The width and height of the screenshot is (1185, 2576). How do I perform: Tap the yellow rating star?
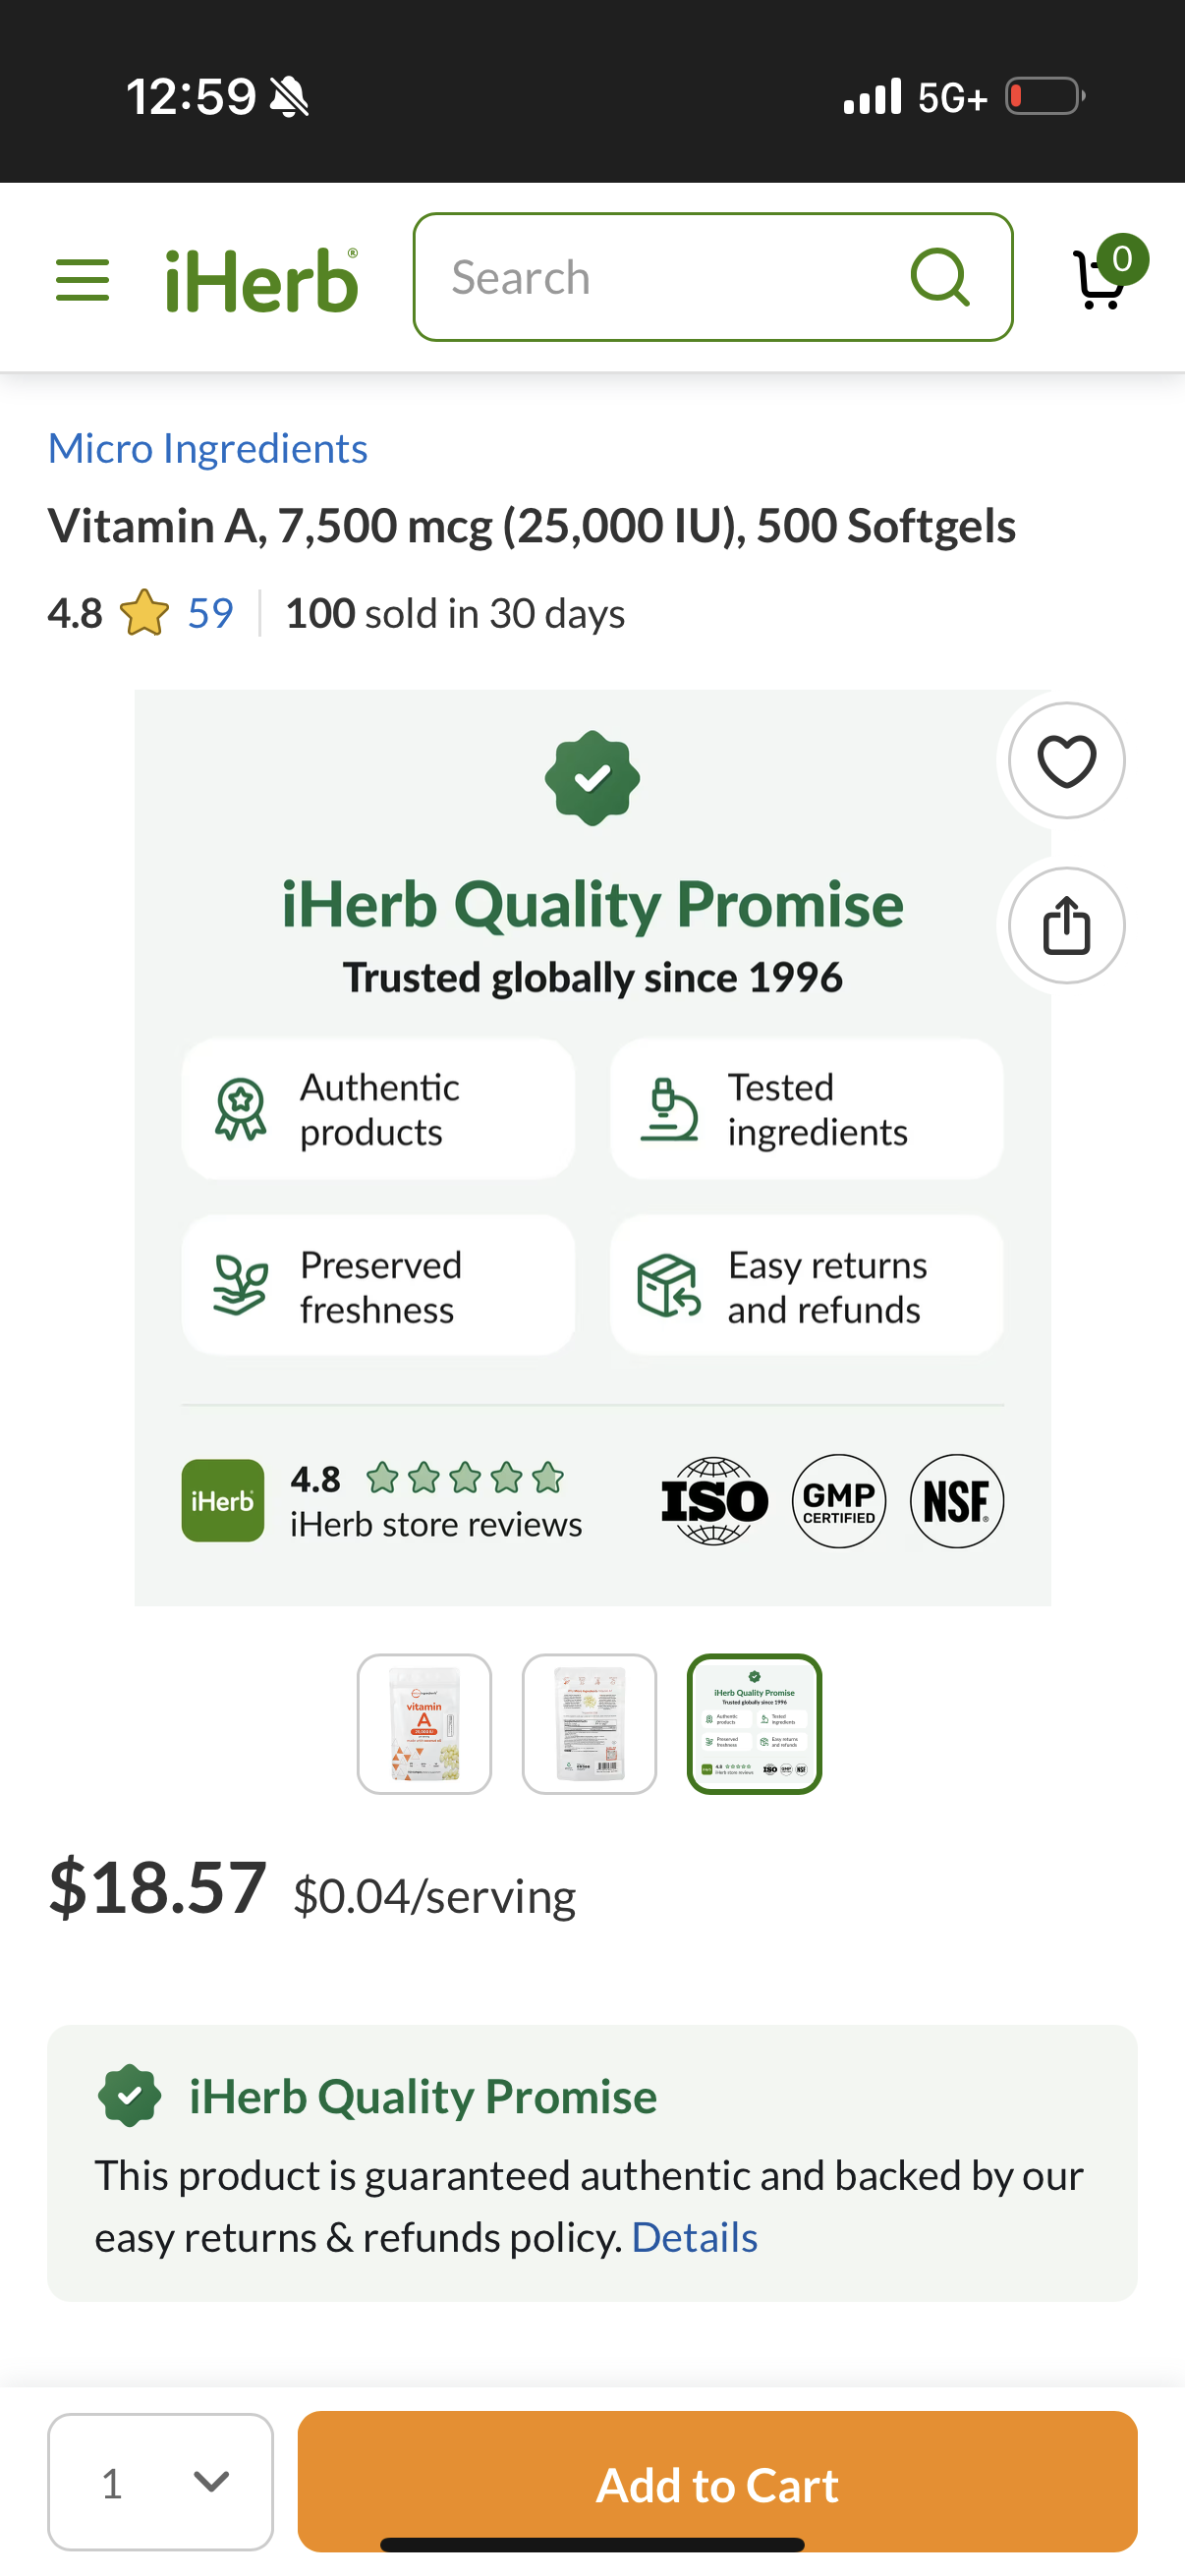[145, 613]
